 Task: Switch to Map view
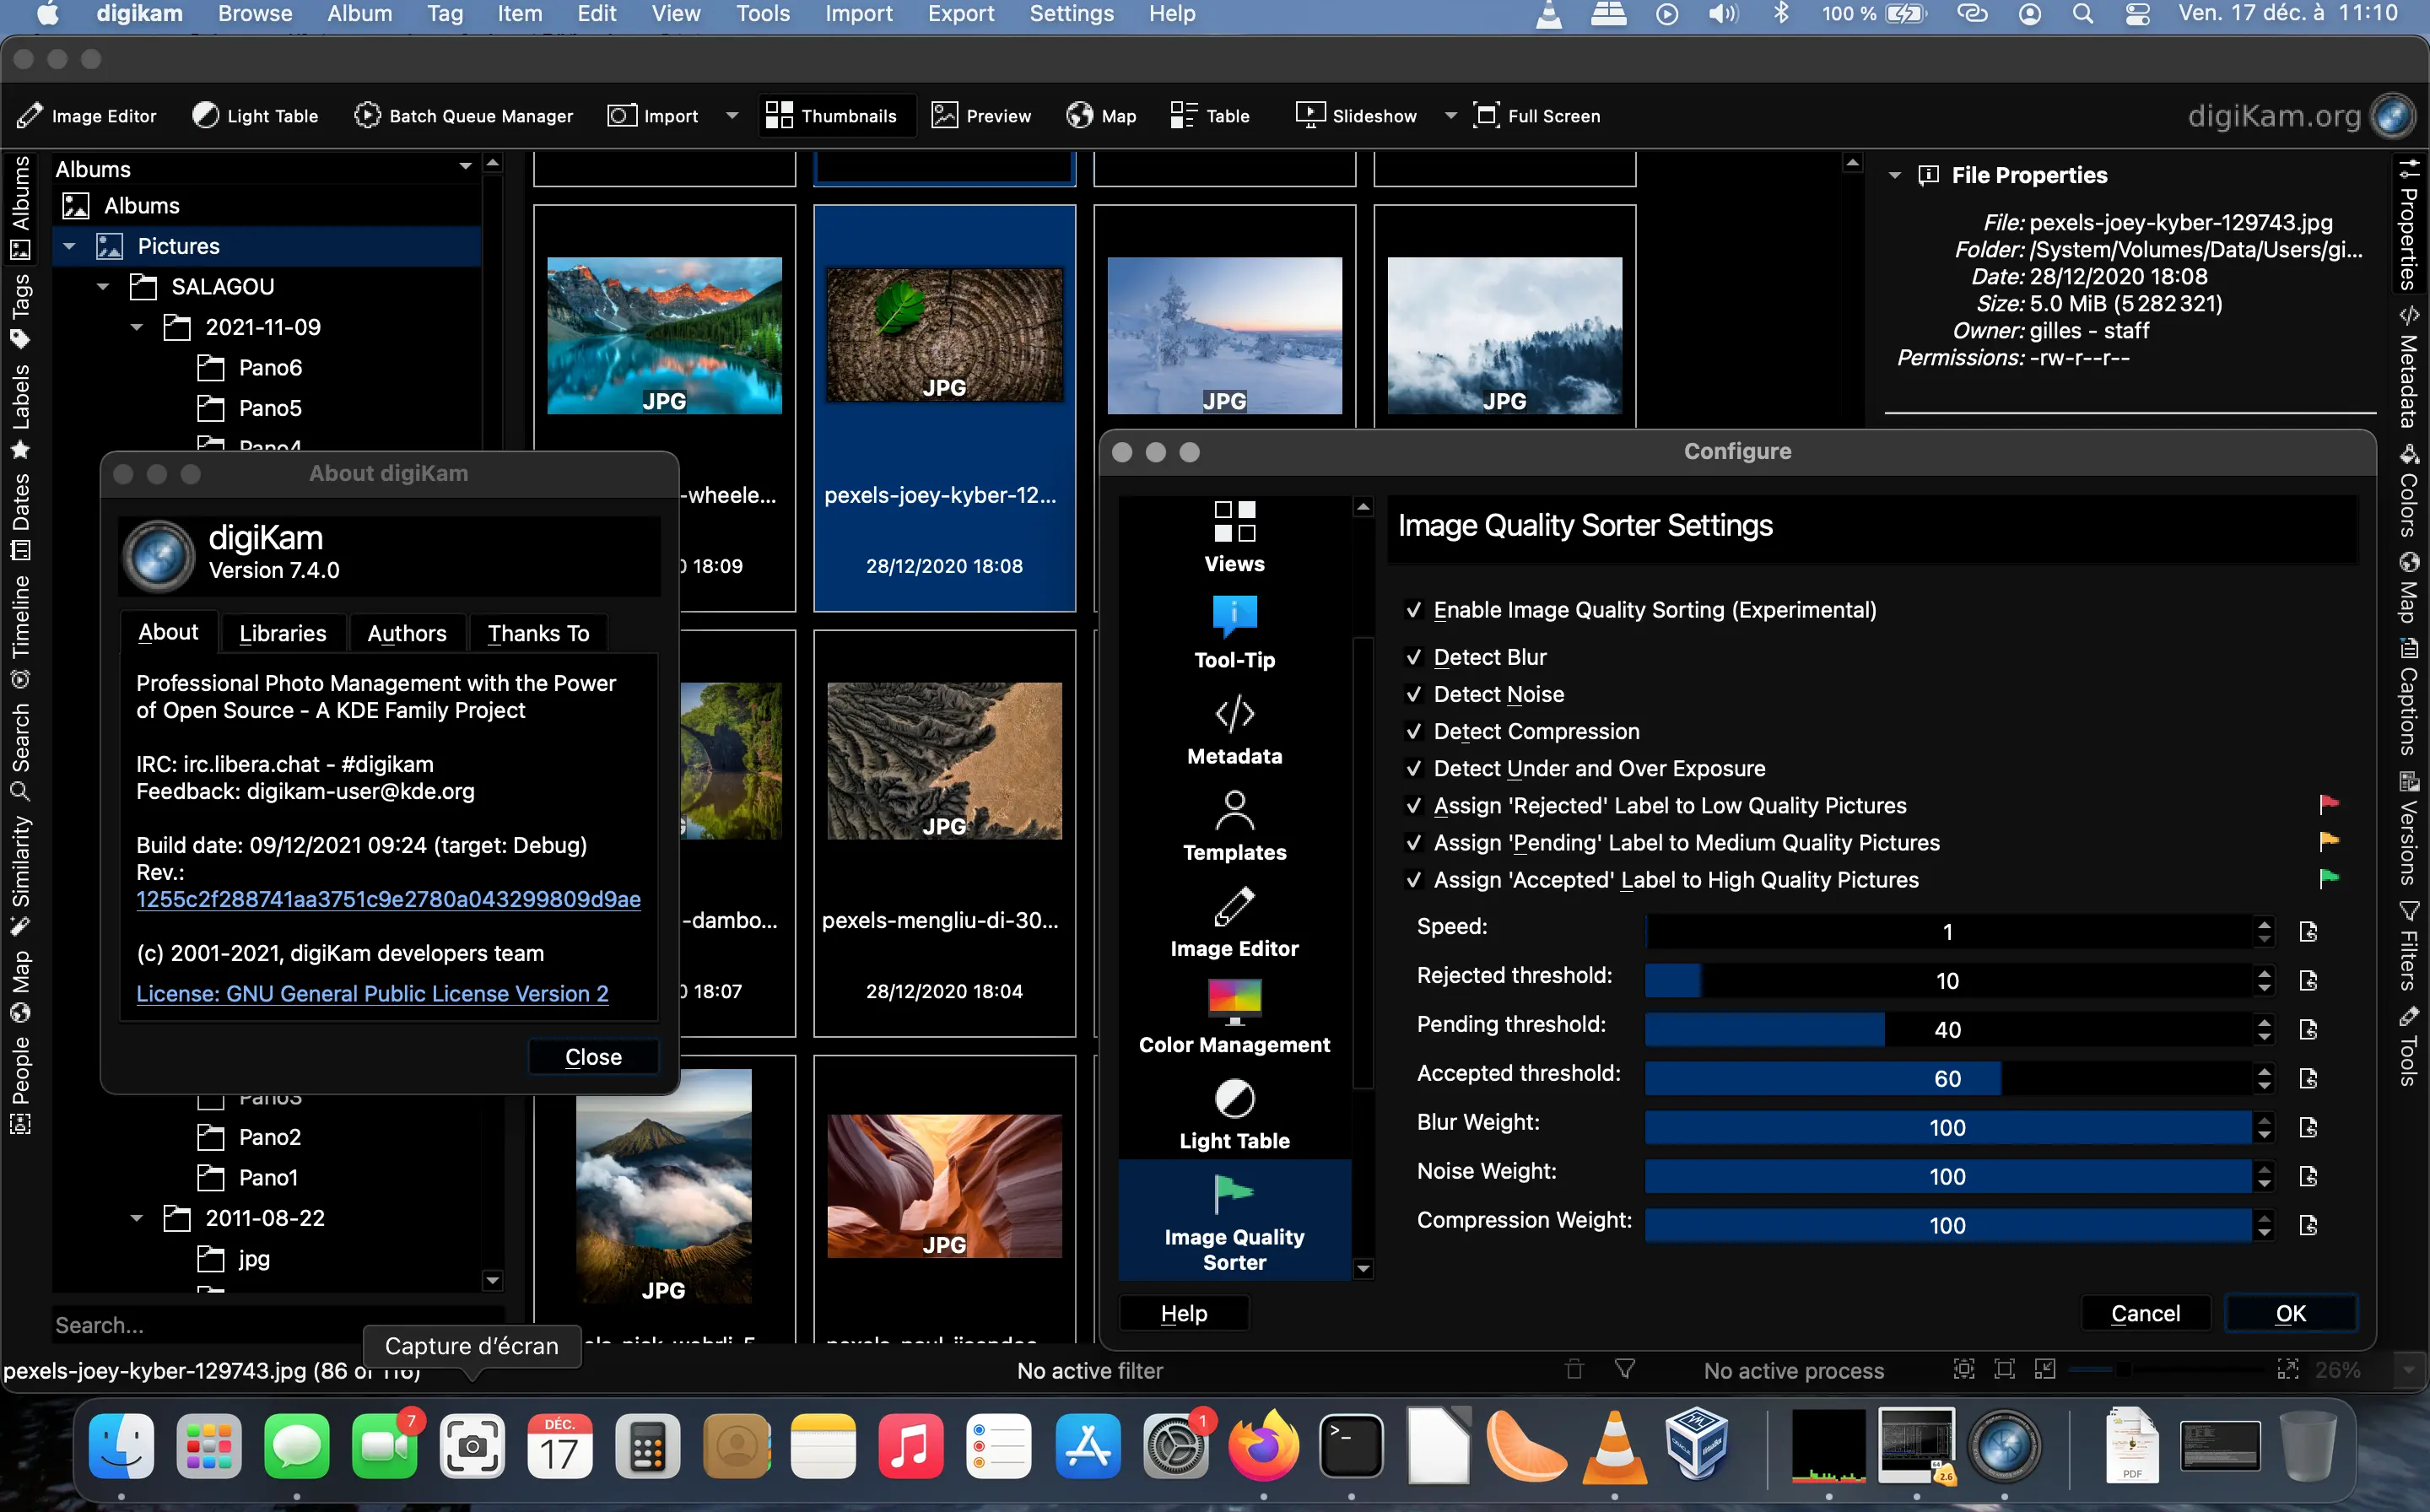(1101, 115)
